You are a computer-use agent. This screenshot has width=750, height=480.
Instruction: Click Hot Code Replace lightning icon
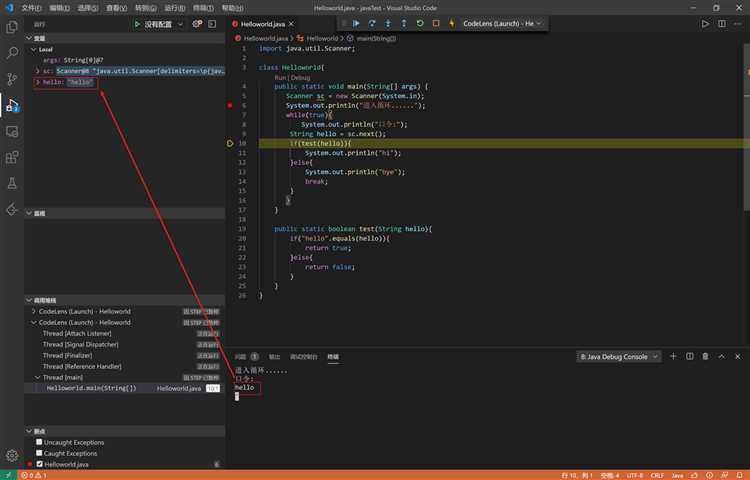[x=452, y=23]
